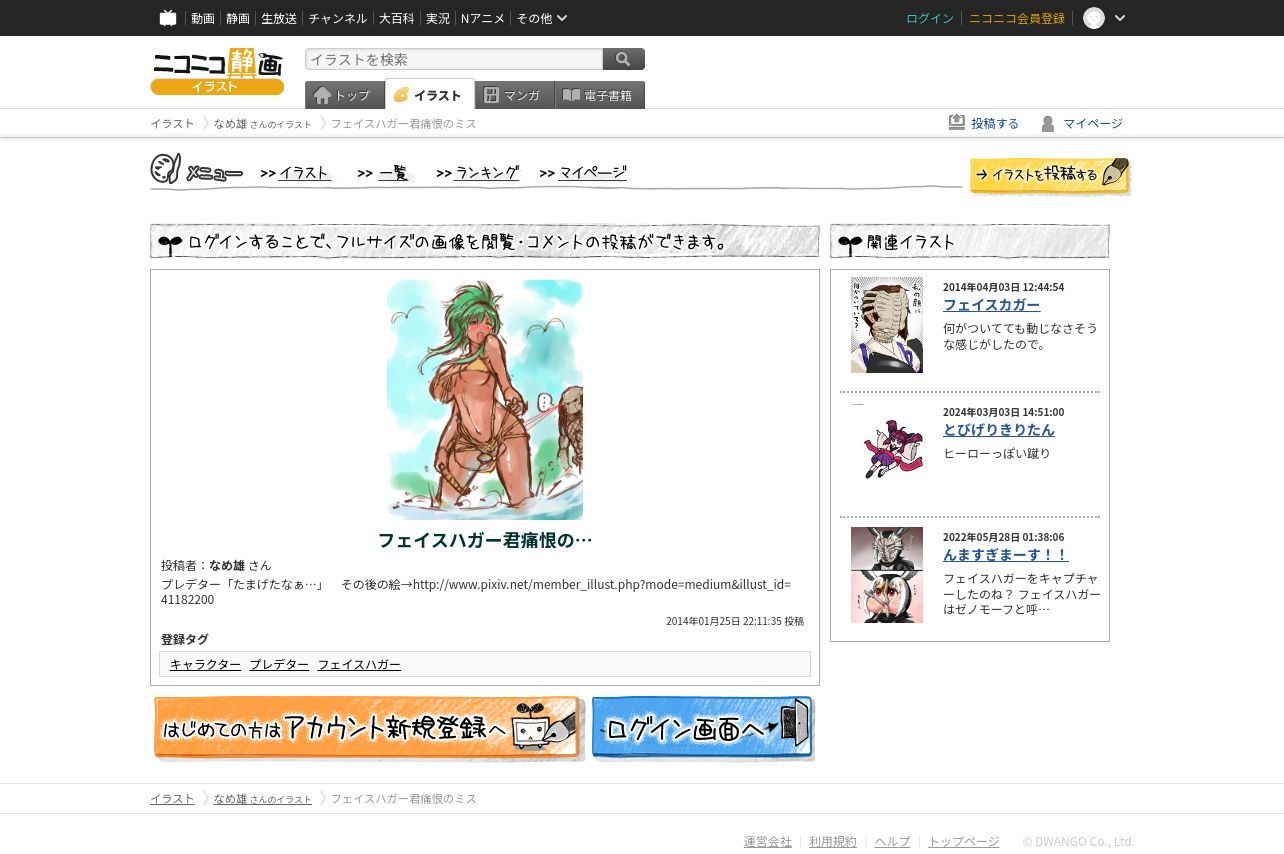Click the 投稿する upload icon
The height and width of the screenshot is (854, 1284).
957,122
